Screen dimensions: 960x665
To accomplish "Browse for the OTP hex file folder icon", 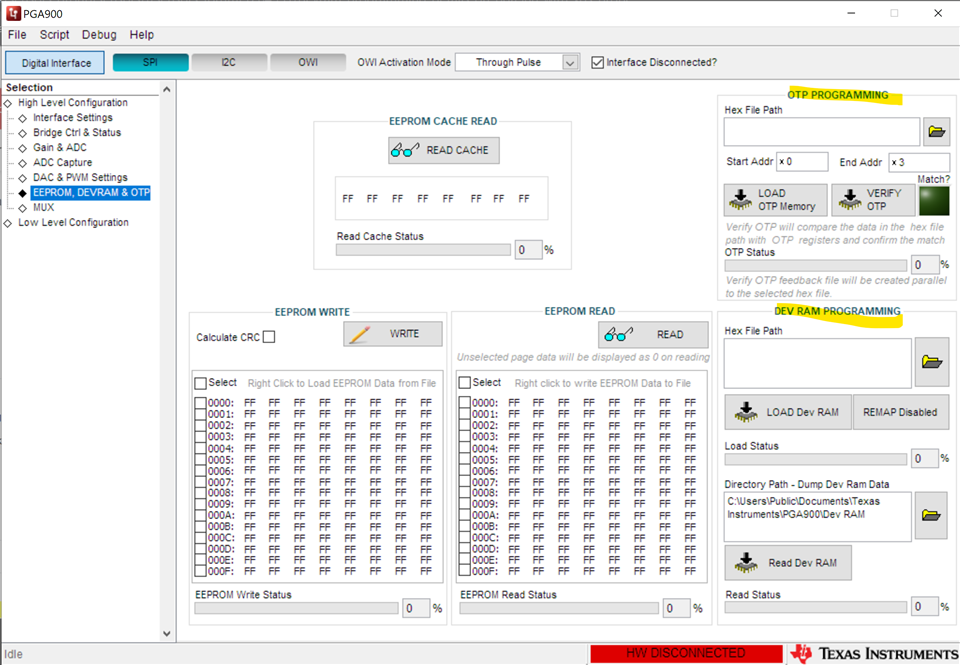I will [x=936, y=131].
